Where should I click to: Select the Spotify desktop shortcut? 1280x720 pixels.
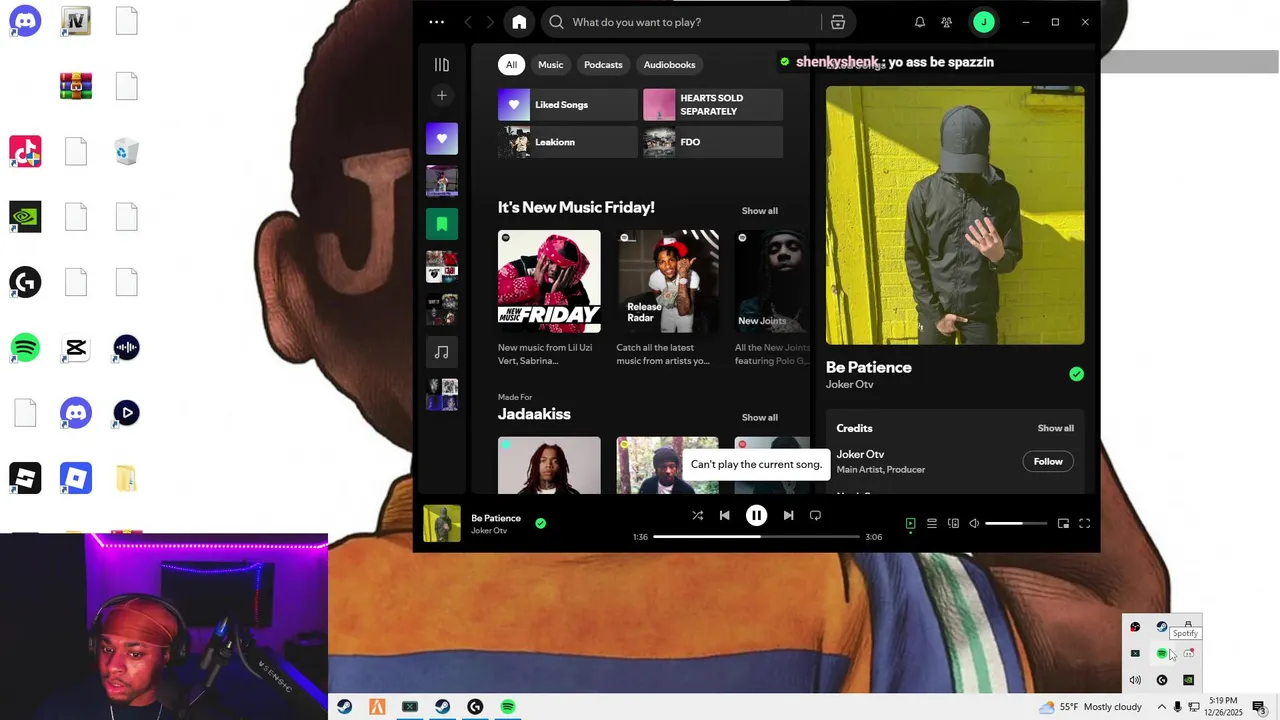coord(25,348)
